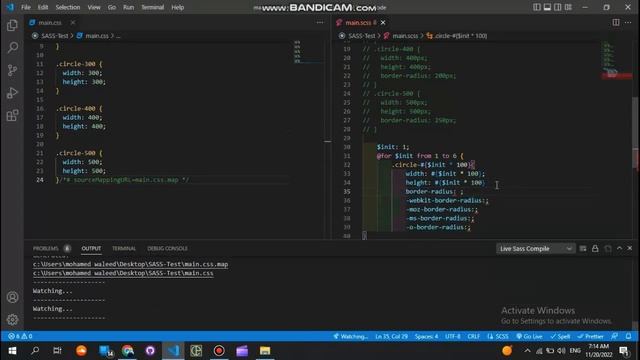Click Bandicam record icon in taskbar
This screenshot has width=640, height=360.
tap(219, 351)
